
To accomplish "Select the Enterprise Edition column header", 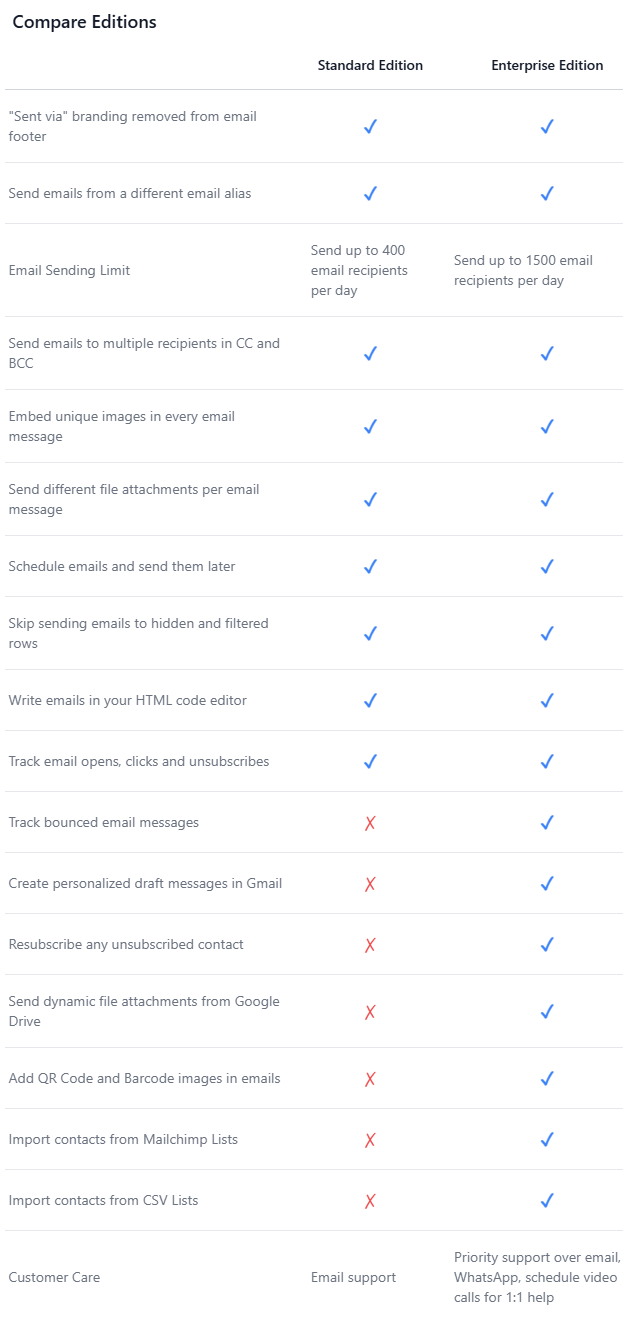I will pyautogui.click(x=547, y=65).
